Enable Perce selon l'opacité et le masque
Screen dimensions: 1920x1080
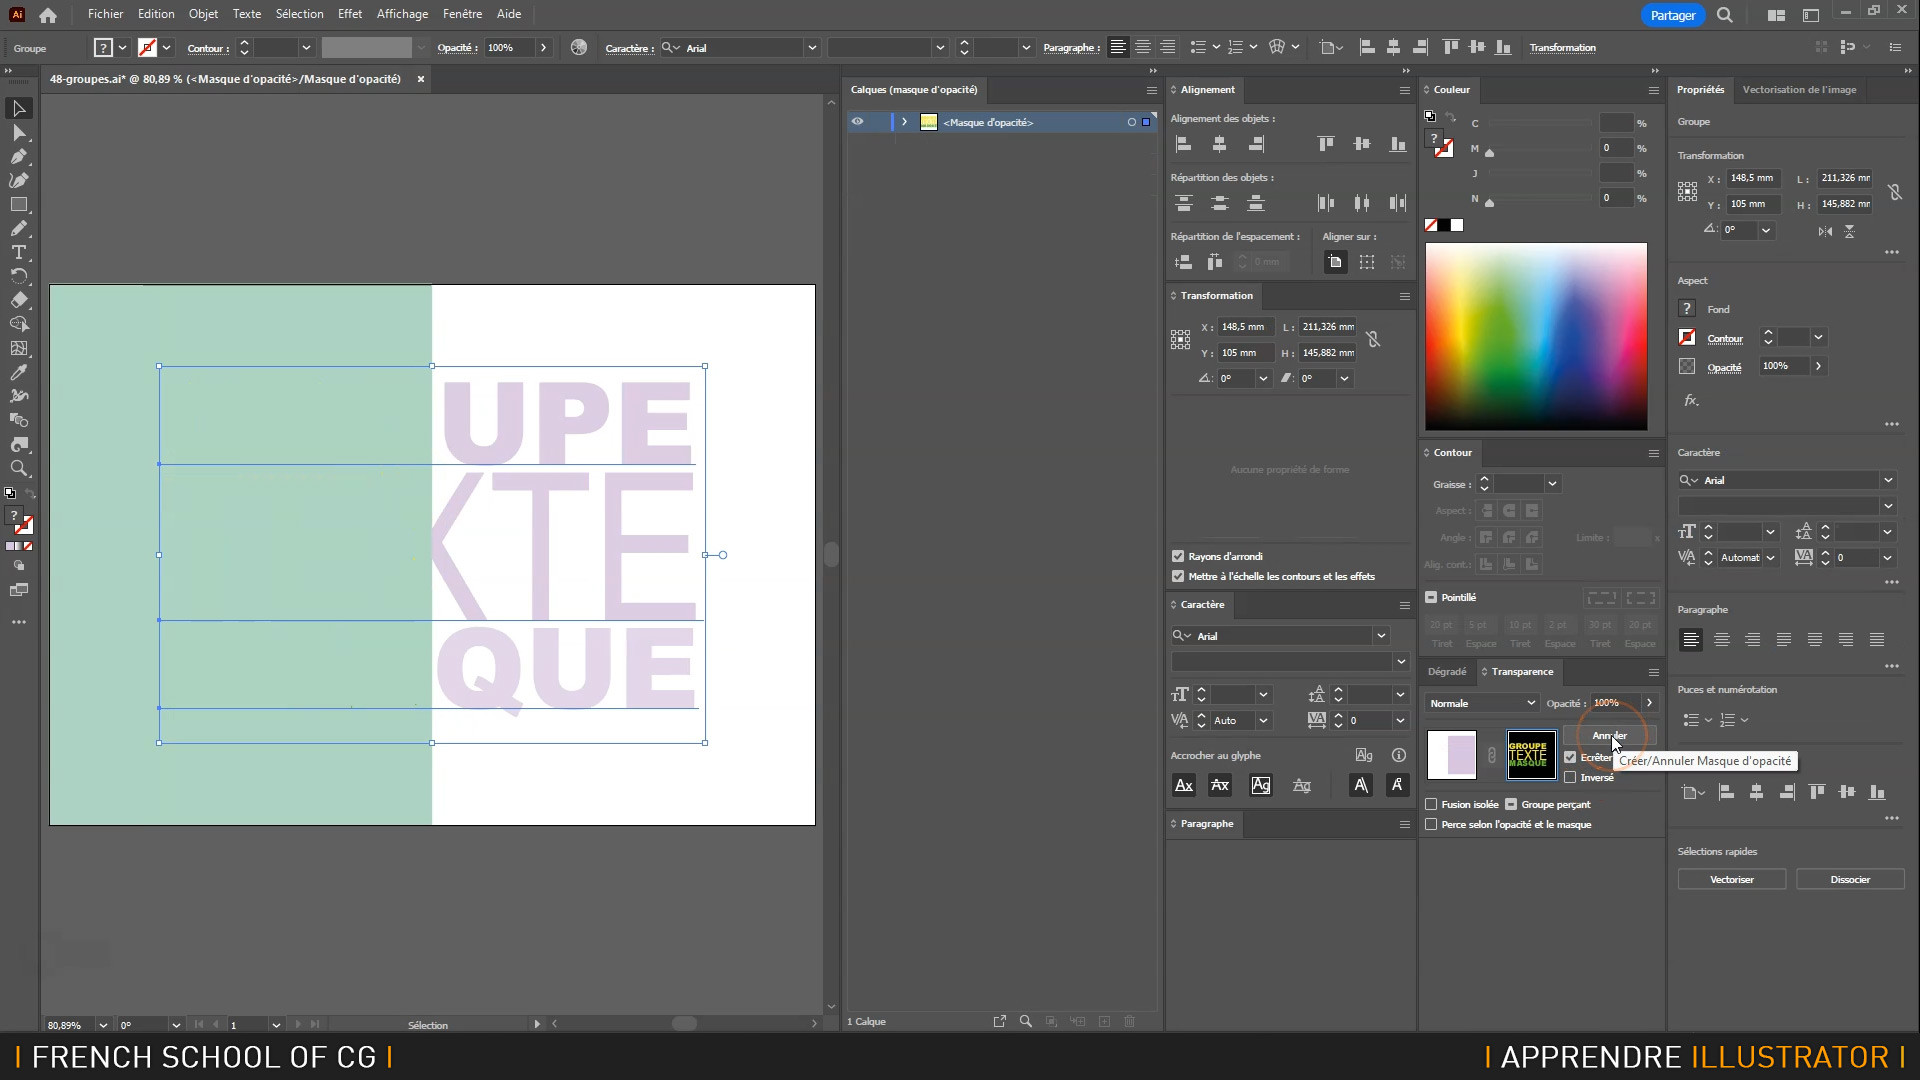click(1431, 824)
